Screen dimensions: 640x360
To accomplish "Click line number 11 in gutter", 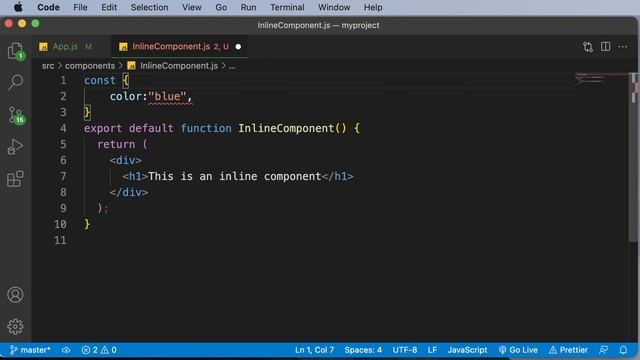I will (60, 240).
